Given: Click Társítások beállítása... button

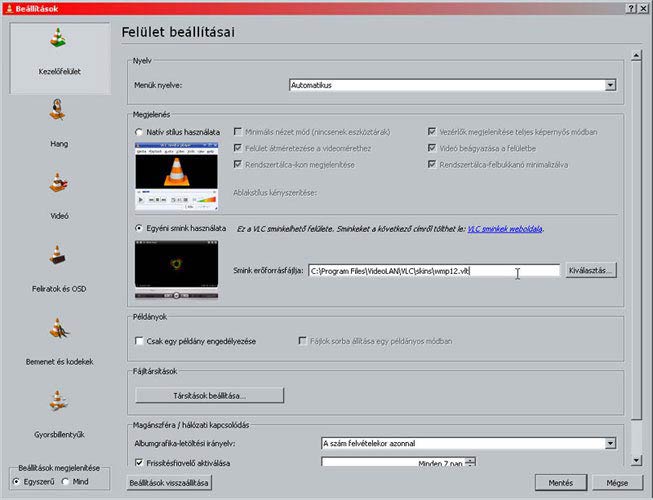Looking at the screenshot, I should tap(209, 396).
